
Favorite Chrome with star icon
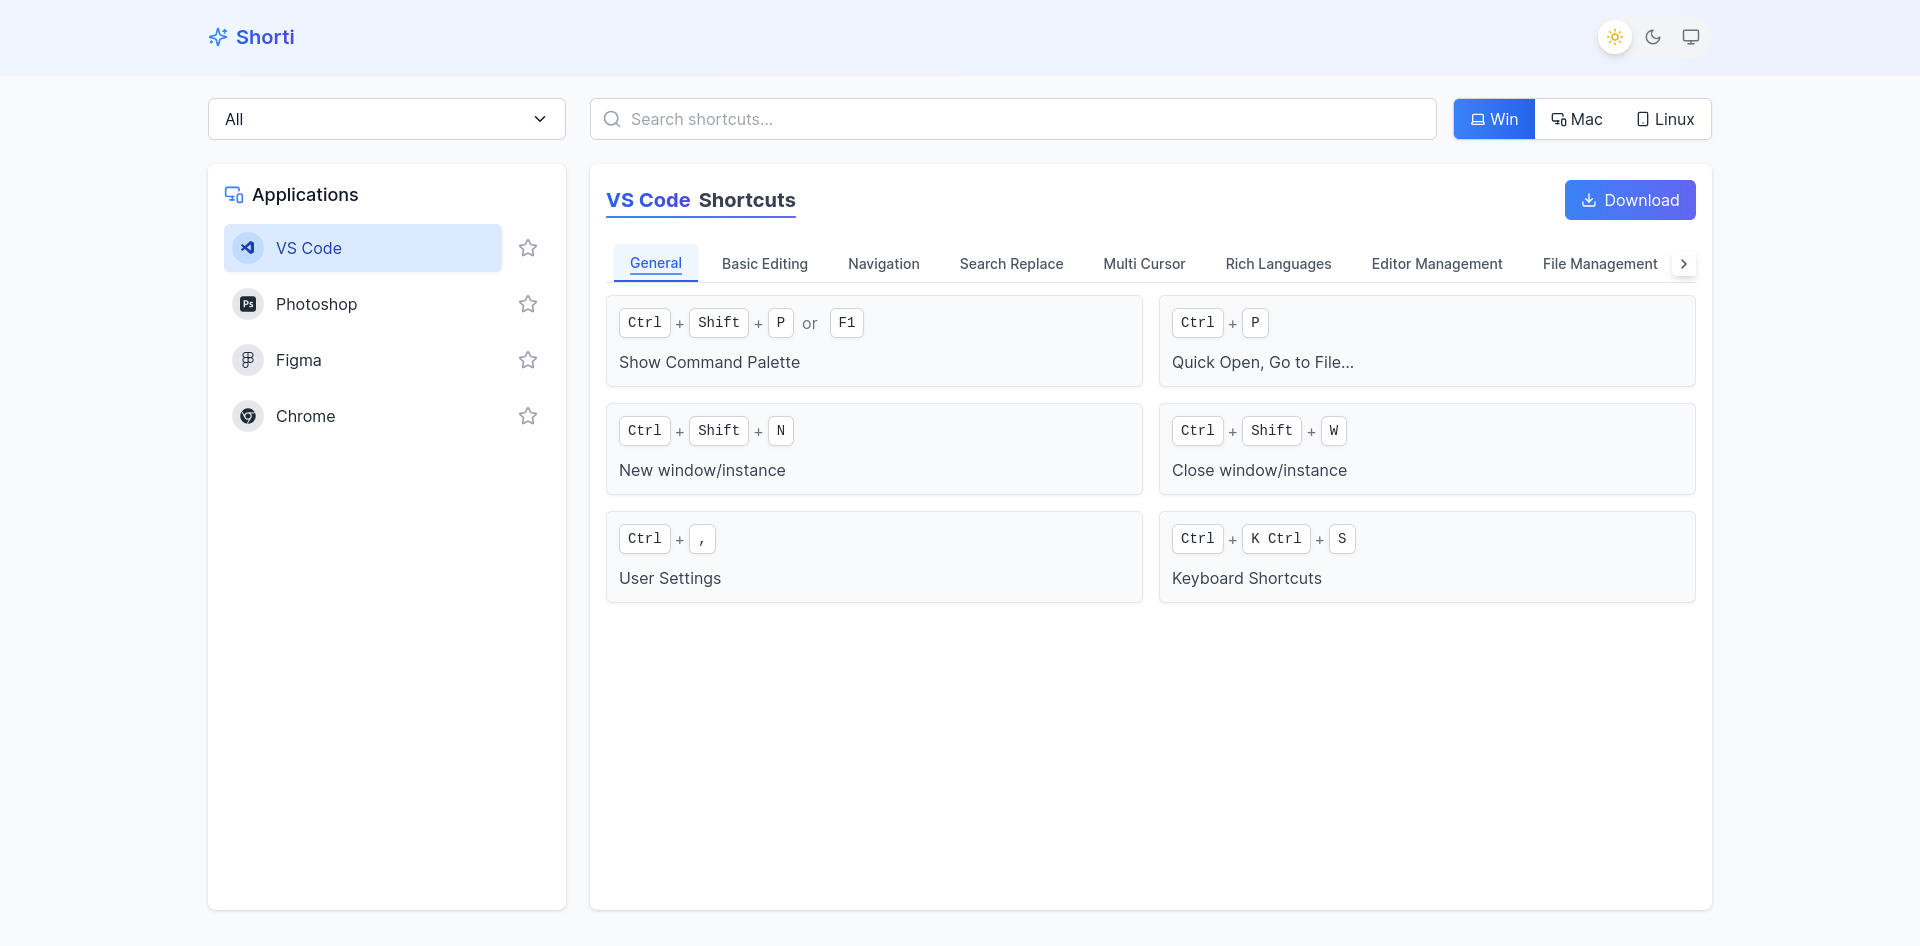point(528,416)
